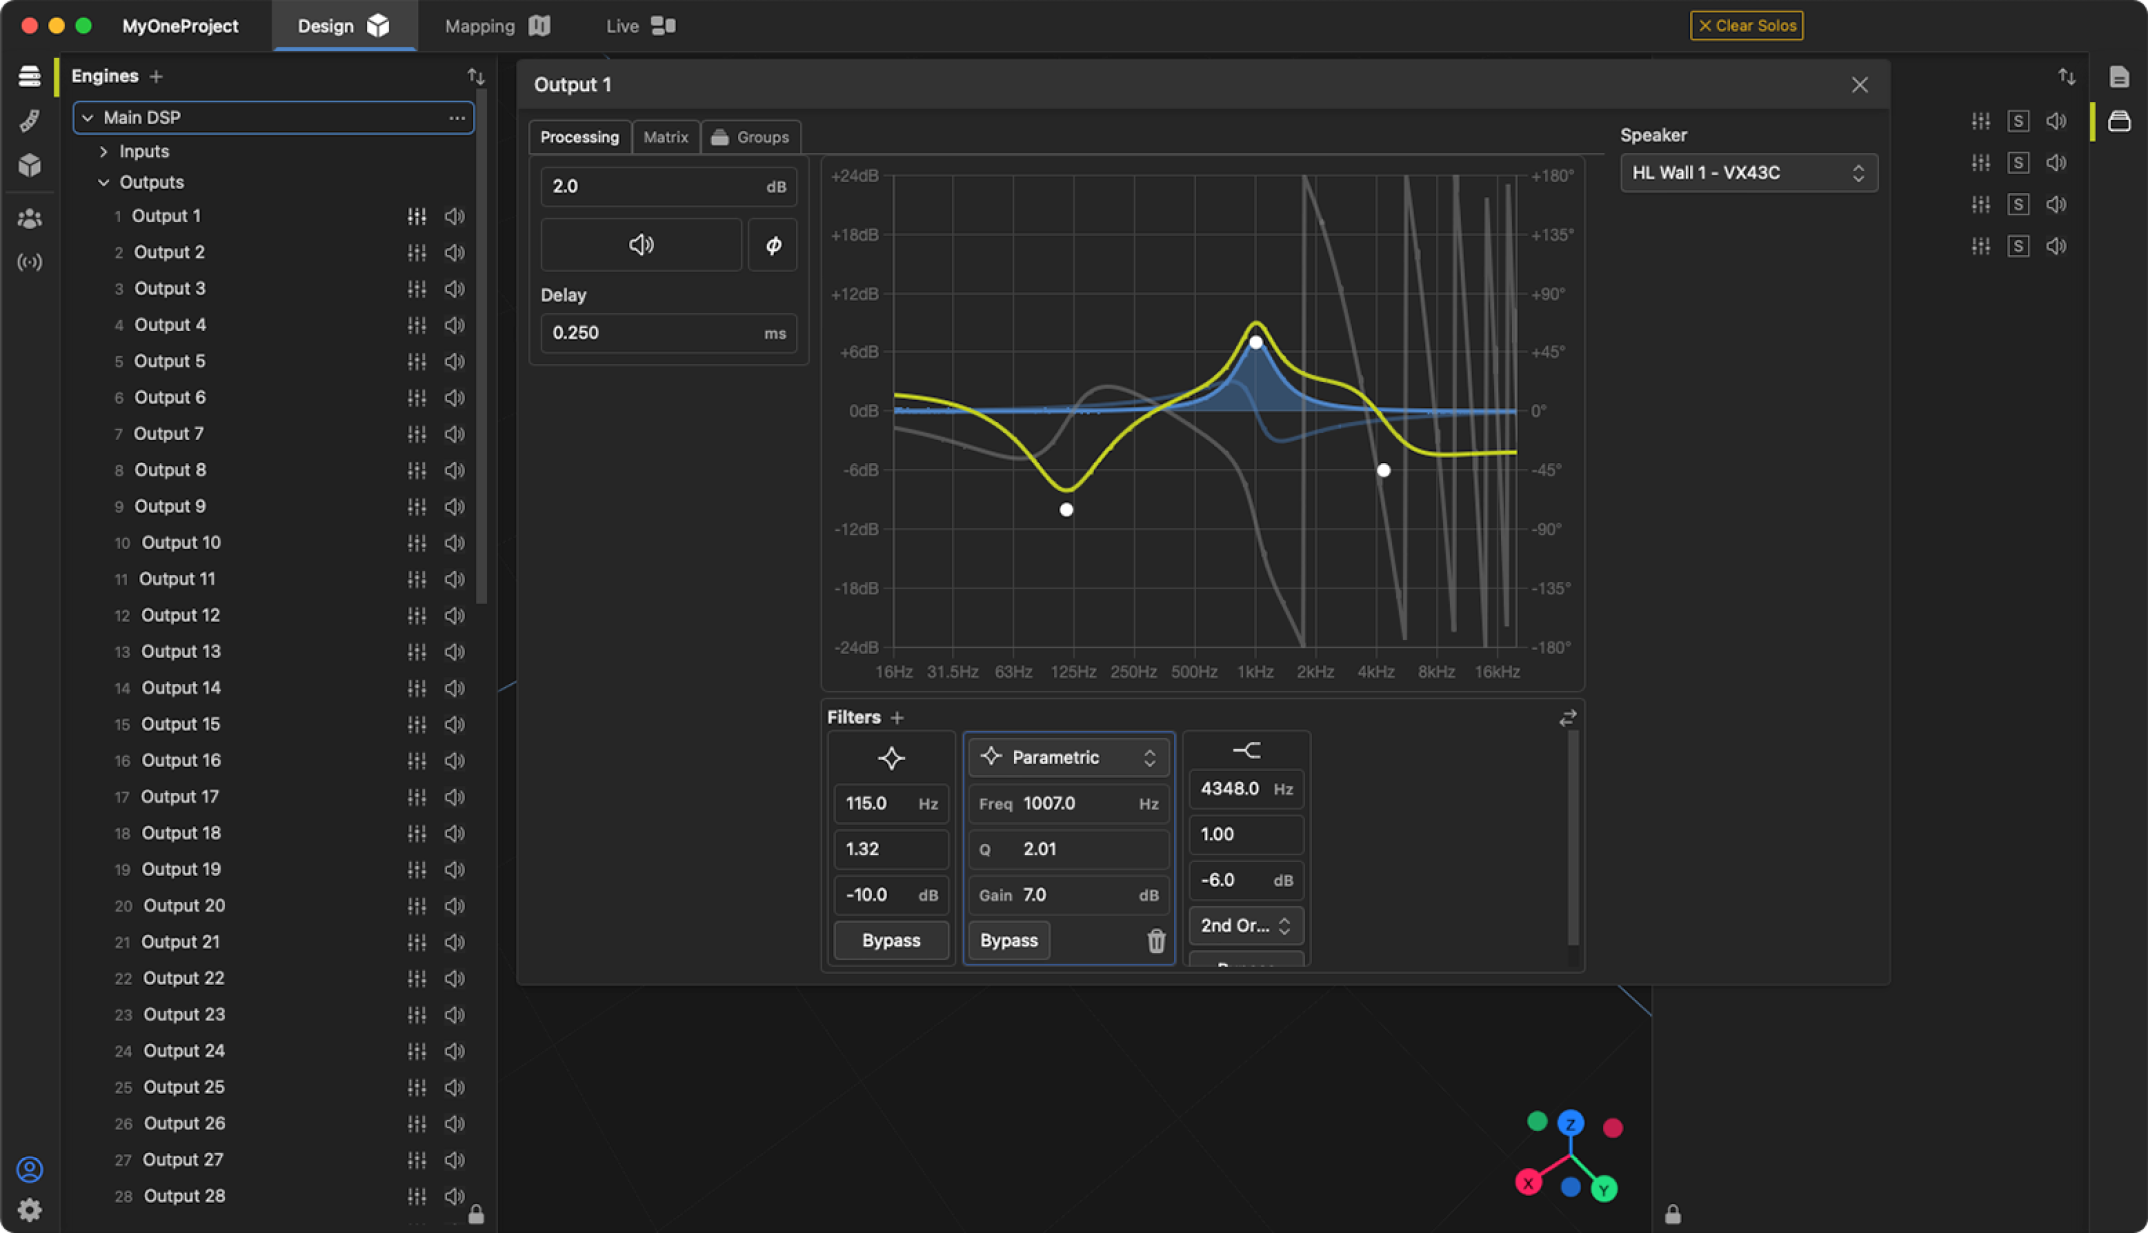2148x1233 pixels.
Task: Click the 1 kHz EQ handle on graph
Action: coord(1256,342)
